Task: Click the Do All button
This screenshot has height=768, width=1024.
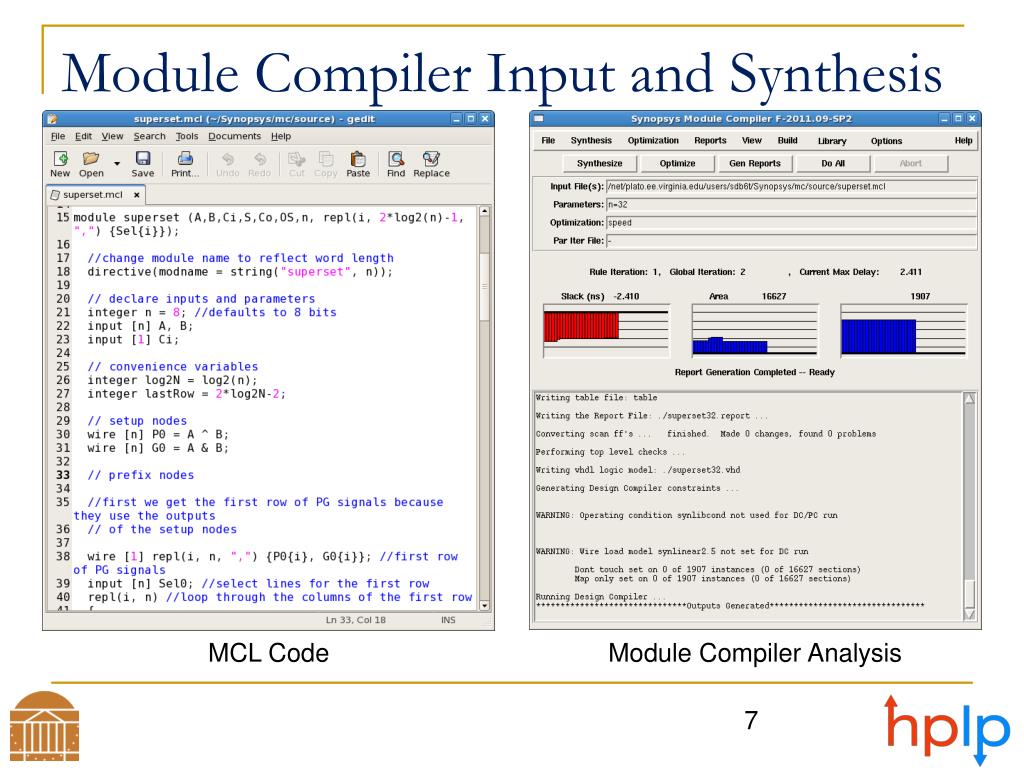Action: (833, 163)
